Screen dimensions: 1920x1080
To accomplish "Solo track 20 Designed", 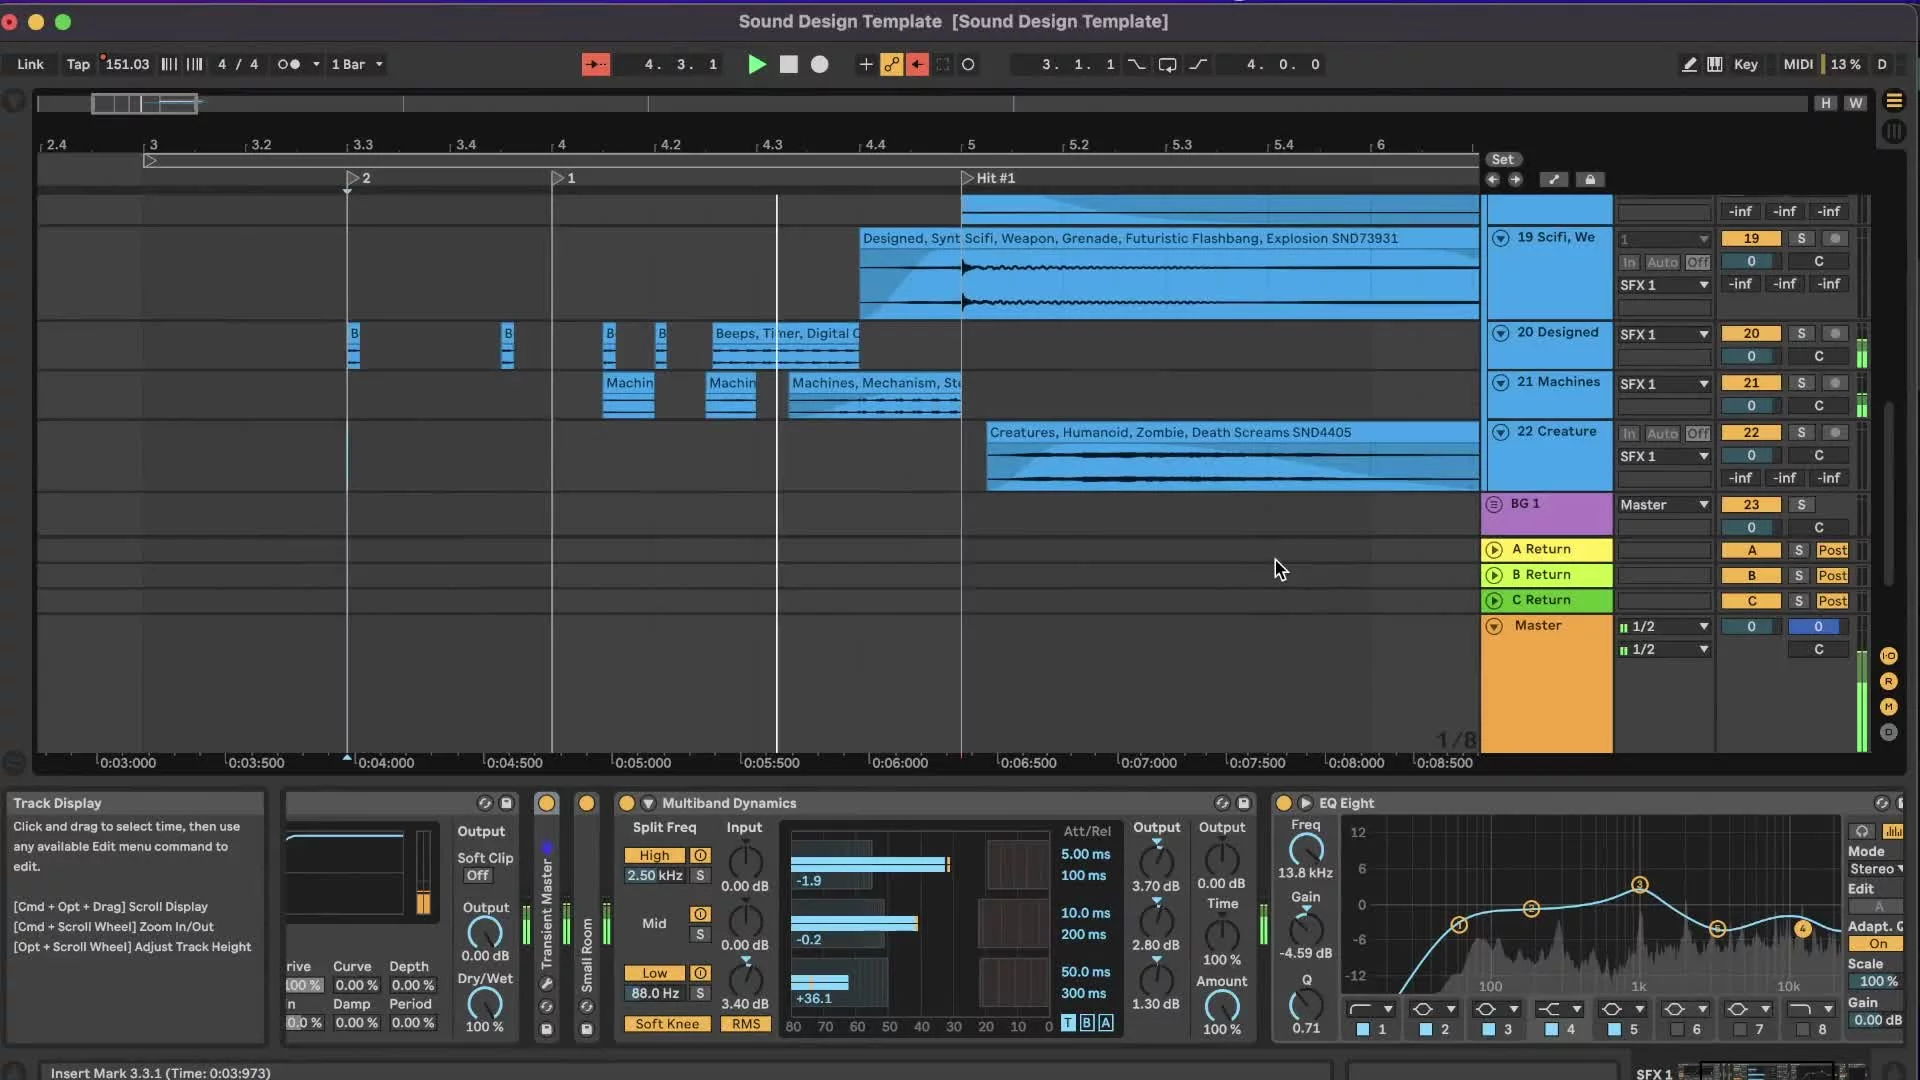I will pos(1801,334).
